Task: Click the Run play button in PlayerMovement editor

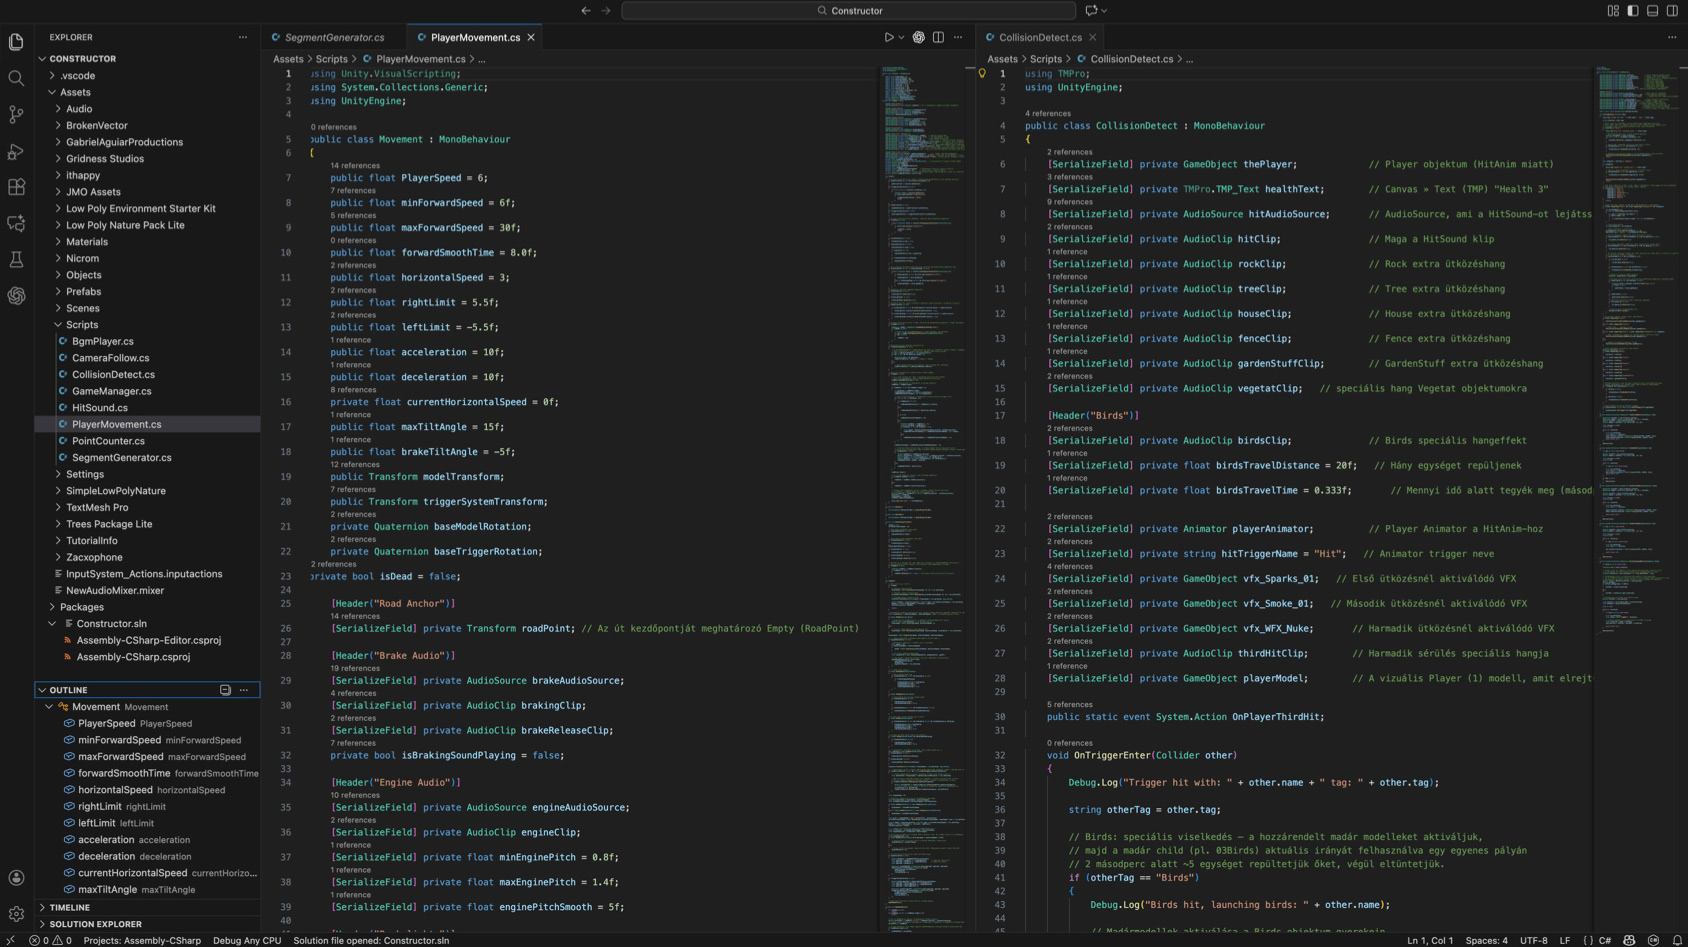Action: tap(888, 37)
